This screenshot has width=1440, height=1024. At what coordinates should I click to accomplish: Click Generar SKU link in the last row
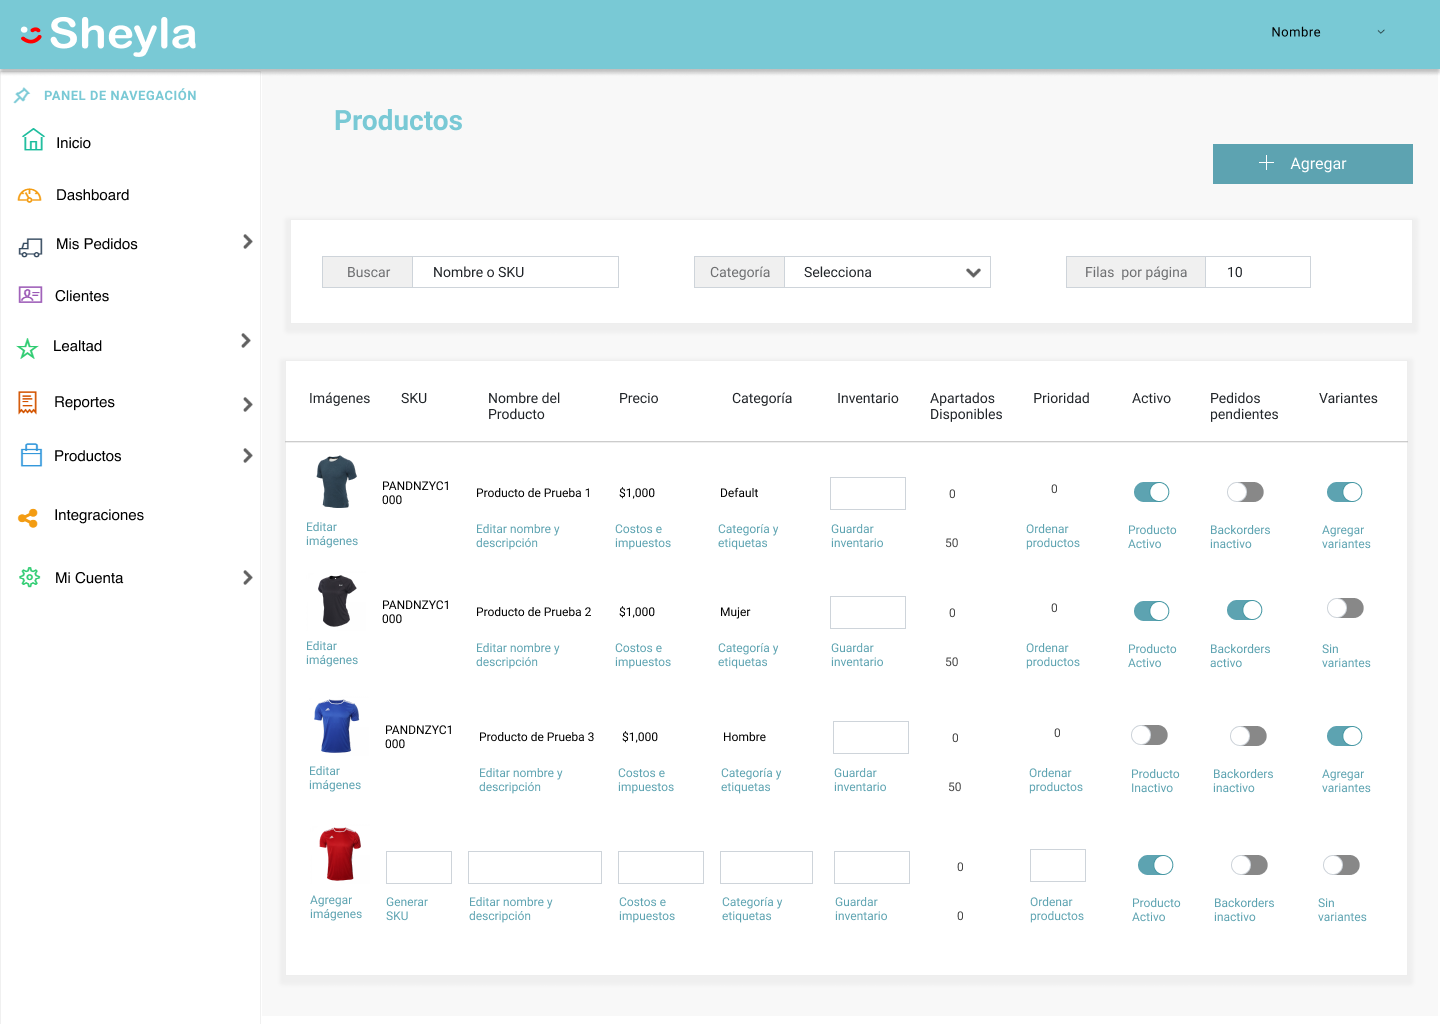tap(406, 909)
